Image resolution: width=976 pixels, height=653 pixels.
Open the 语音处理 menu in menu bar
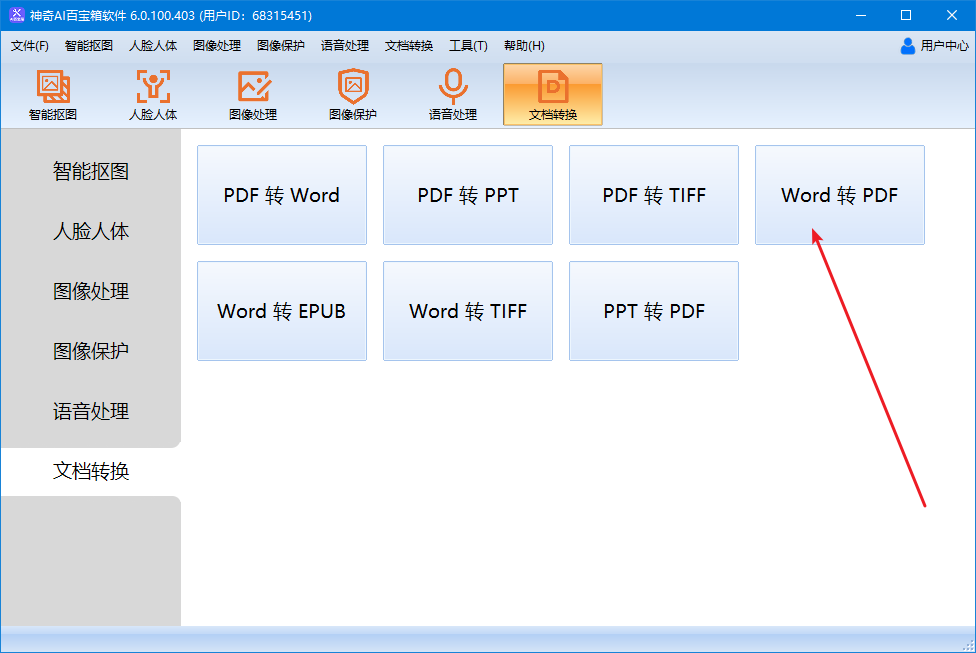pyautogui.click(x=345, y=46)
